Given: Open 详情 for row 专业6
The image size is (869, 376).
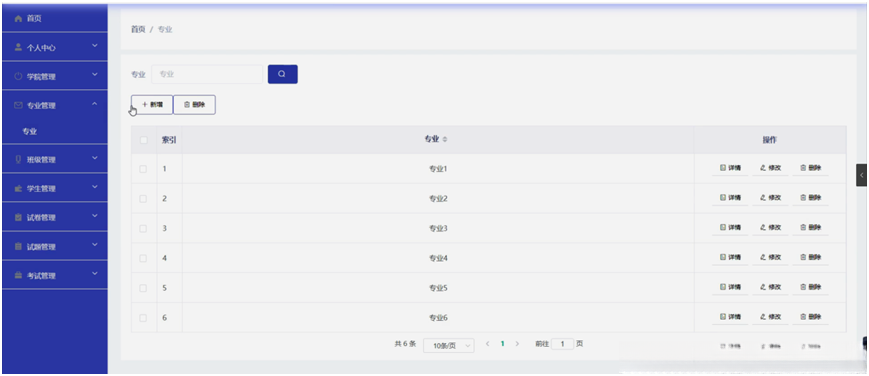Looking at the screenshot, I should click(730, 317).
